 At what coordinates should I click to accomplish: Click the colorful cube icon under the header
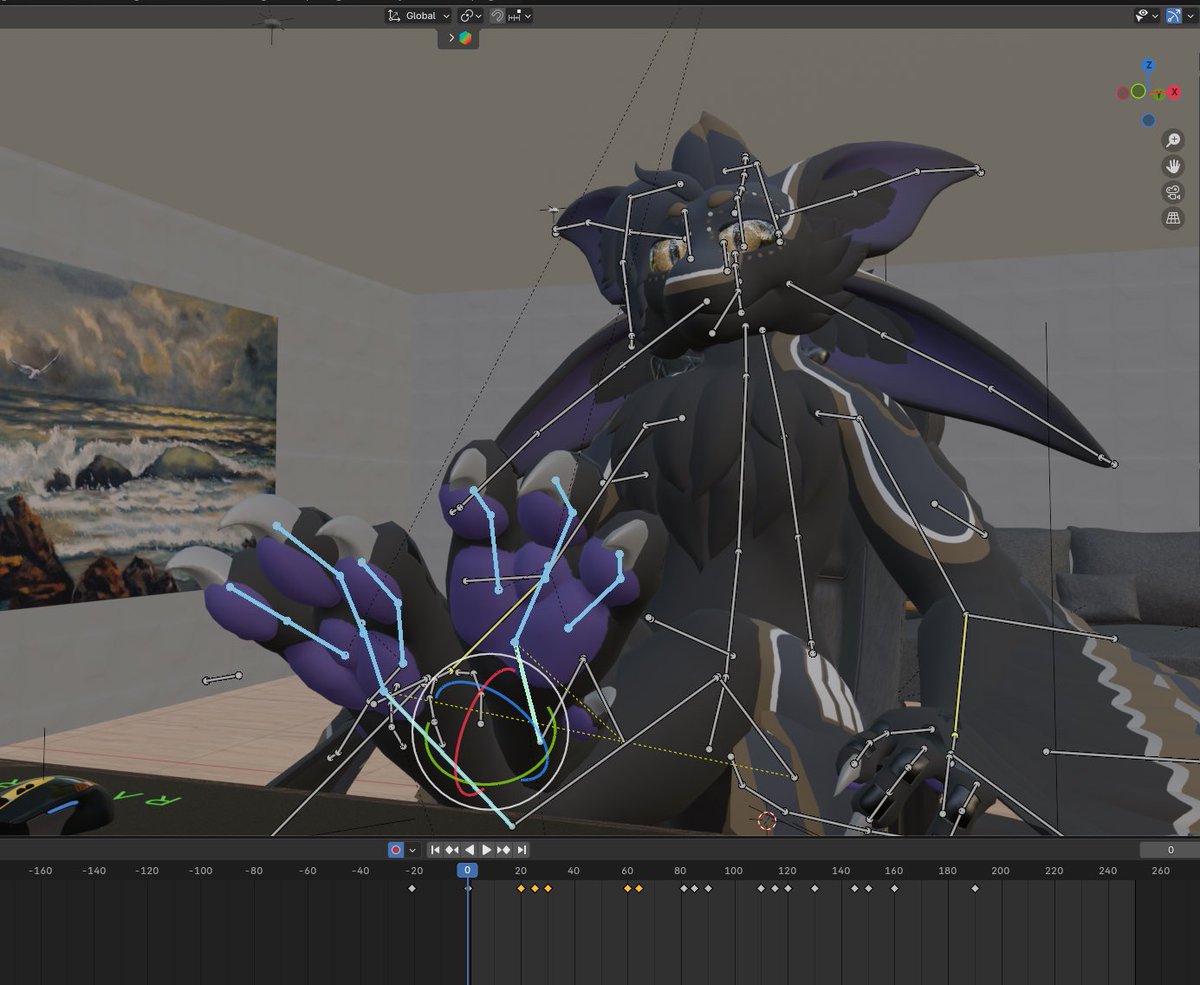(466, 38)
